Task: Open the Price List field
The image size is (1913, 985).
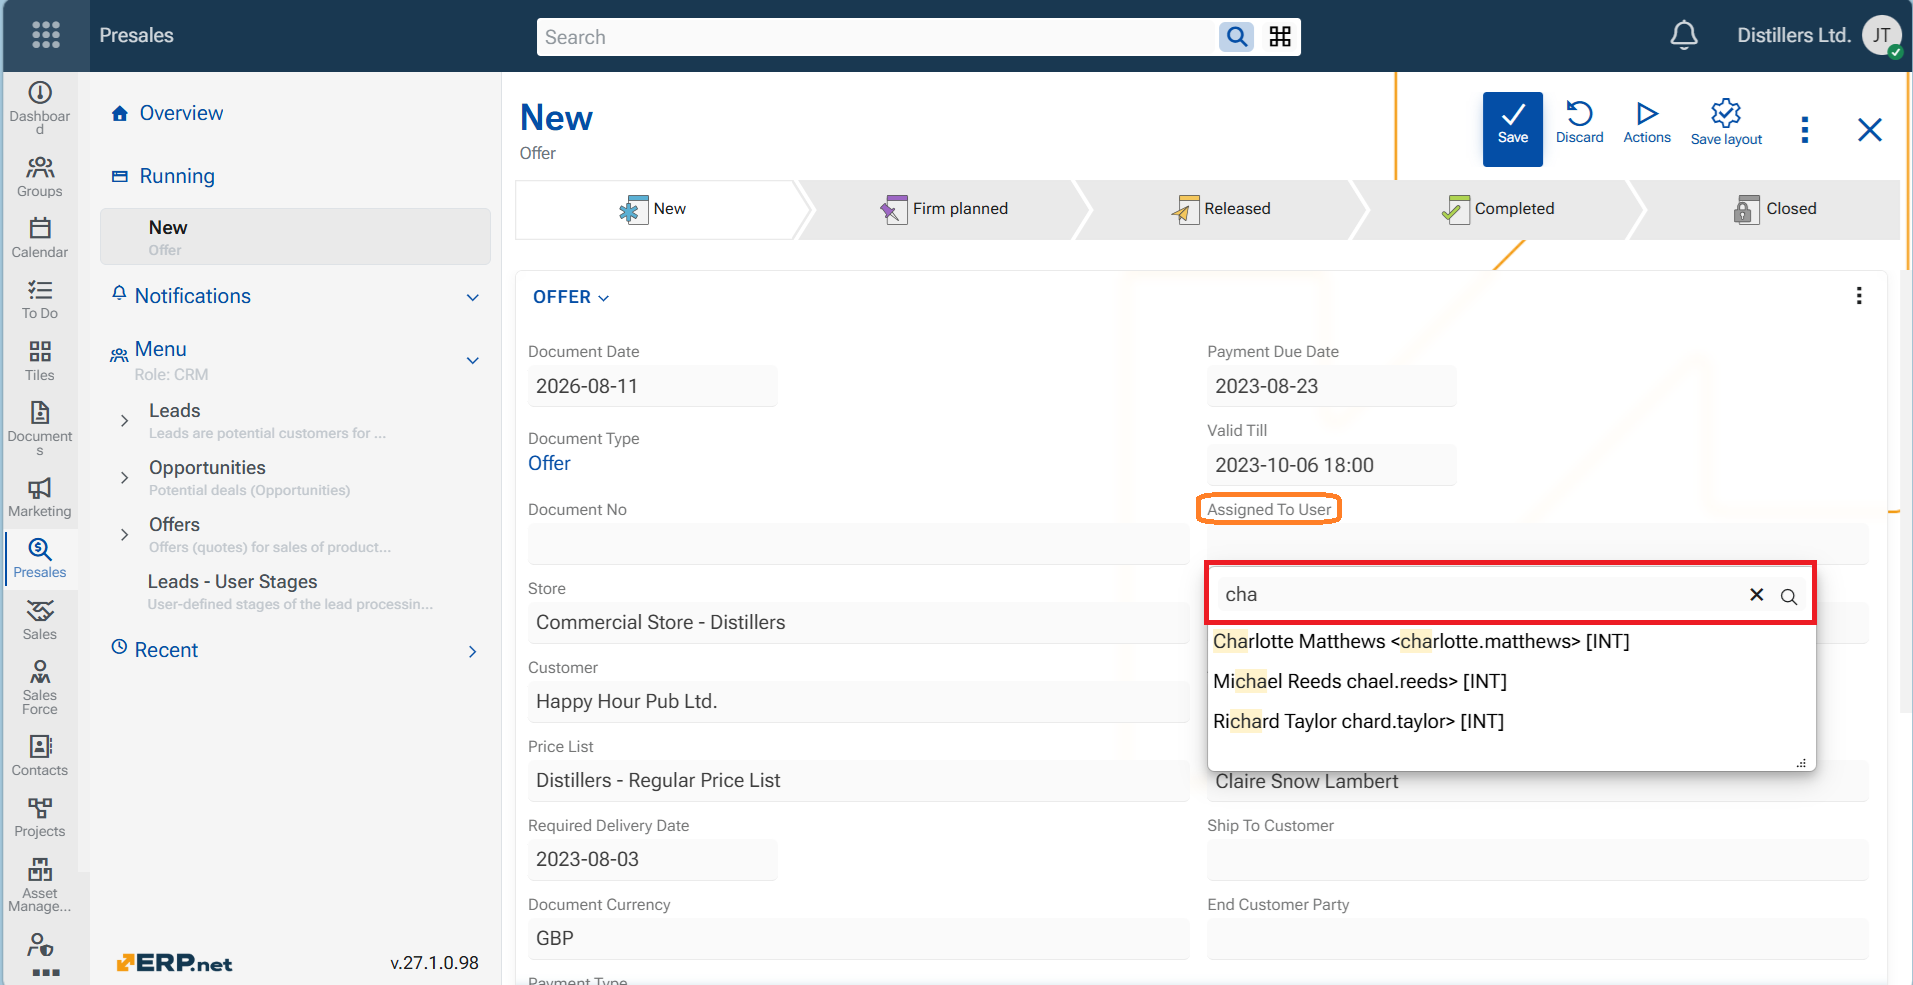Action: (858, 780)
